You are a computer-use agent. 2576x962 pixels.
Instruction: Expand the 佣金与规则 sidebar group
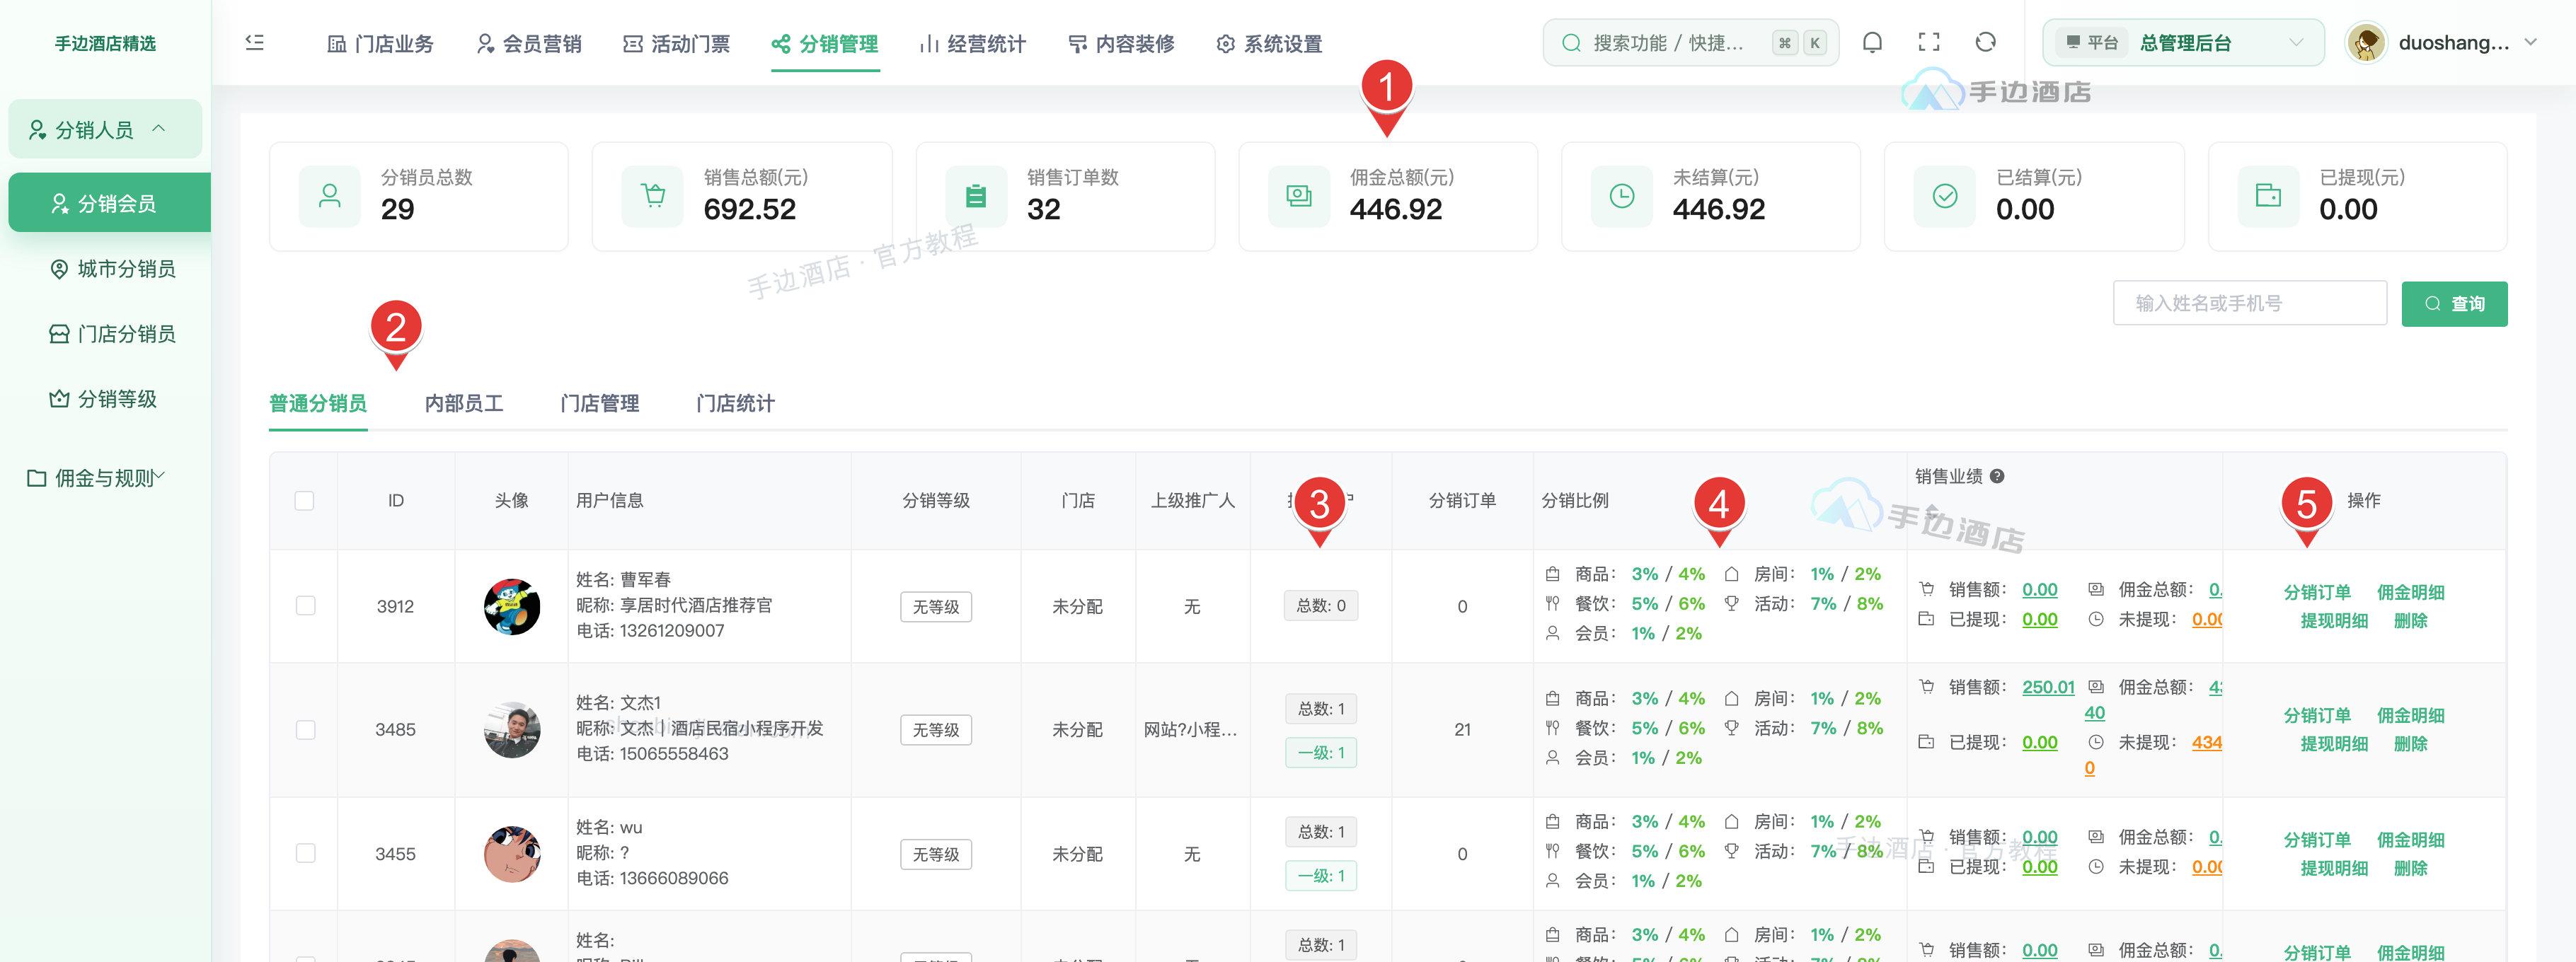(97, 478)
